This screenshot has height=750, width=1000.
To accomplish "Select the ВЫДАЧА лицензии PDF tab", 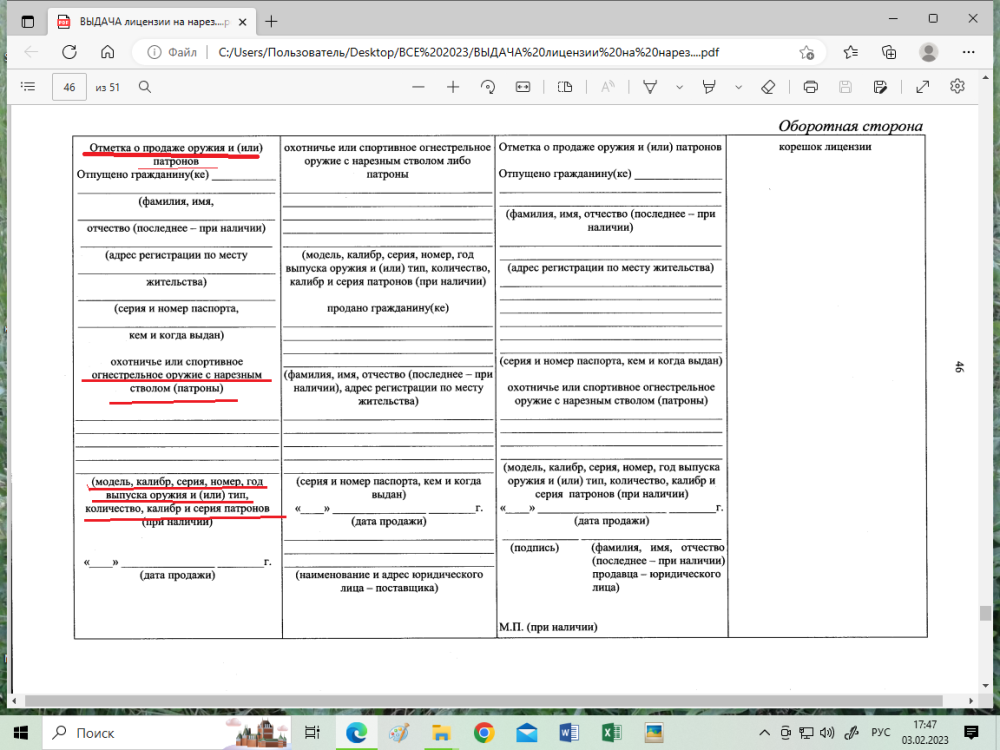I will (150, 21).
